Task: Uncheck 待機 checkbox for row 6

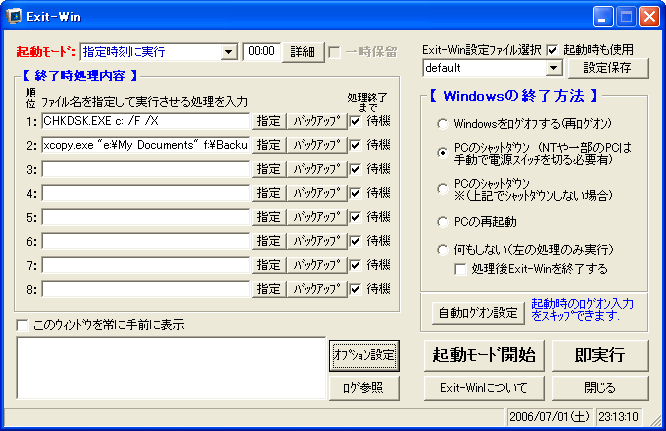Action: click(356, 242)
